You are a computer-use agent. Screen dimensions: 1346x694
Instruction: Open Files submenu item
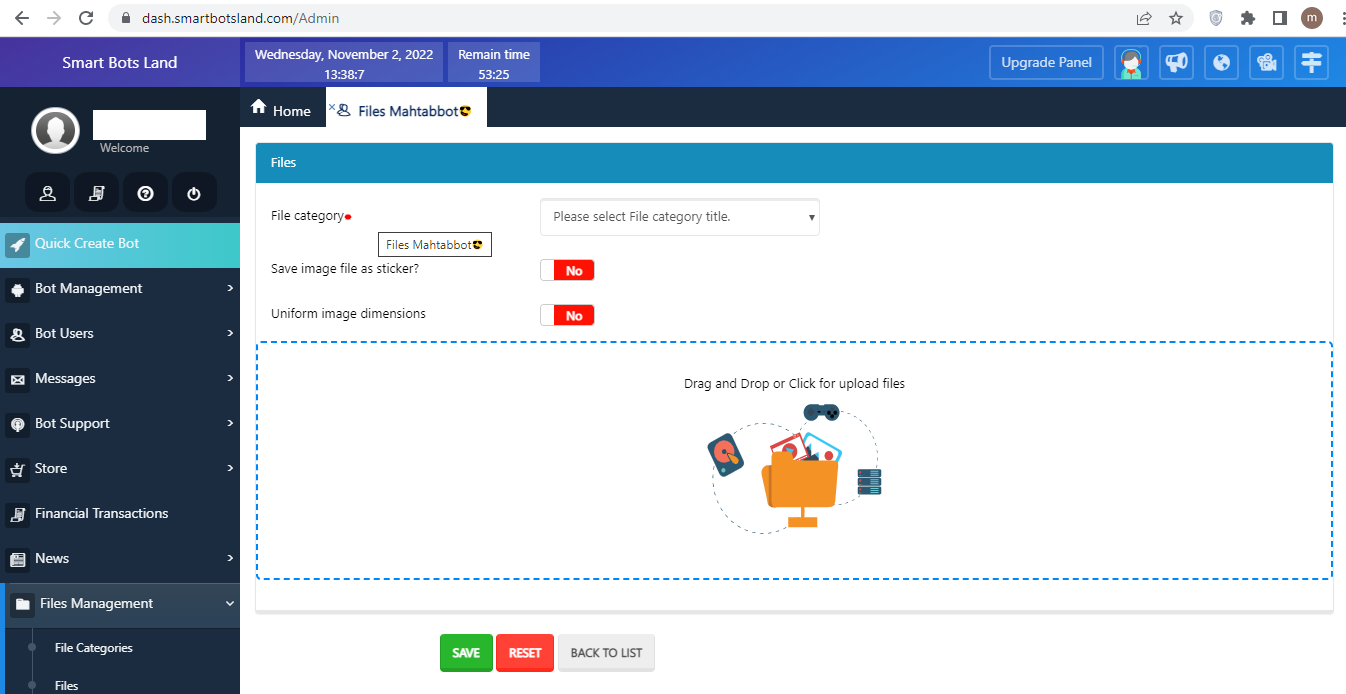tap(66, 686)
